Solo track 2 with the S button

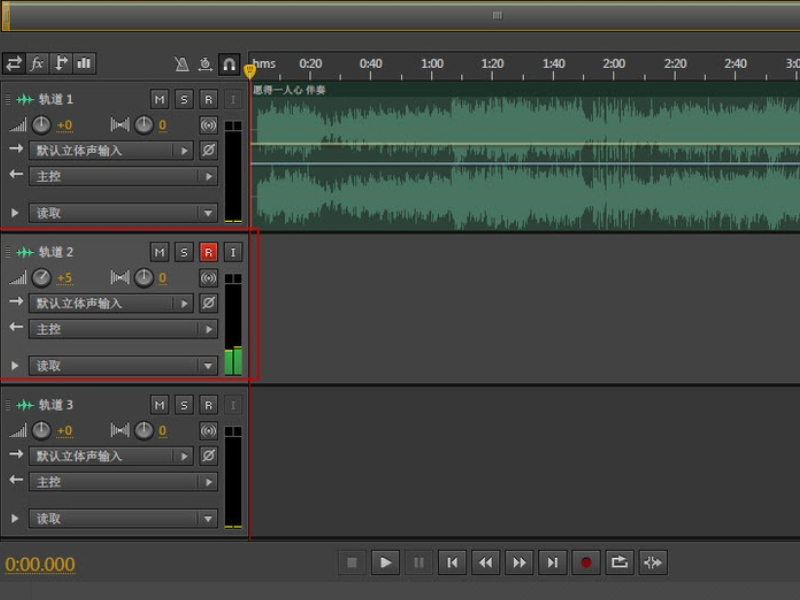pos(184,252)
